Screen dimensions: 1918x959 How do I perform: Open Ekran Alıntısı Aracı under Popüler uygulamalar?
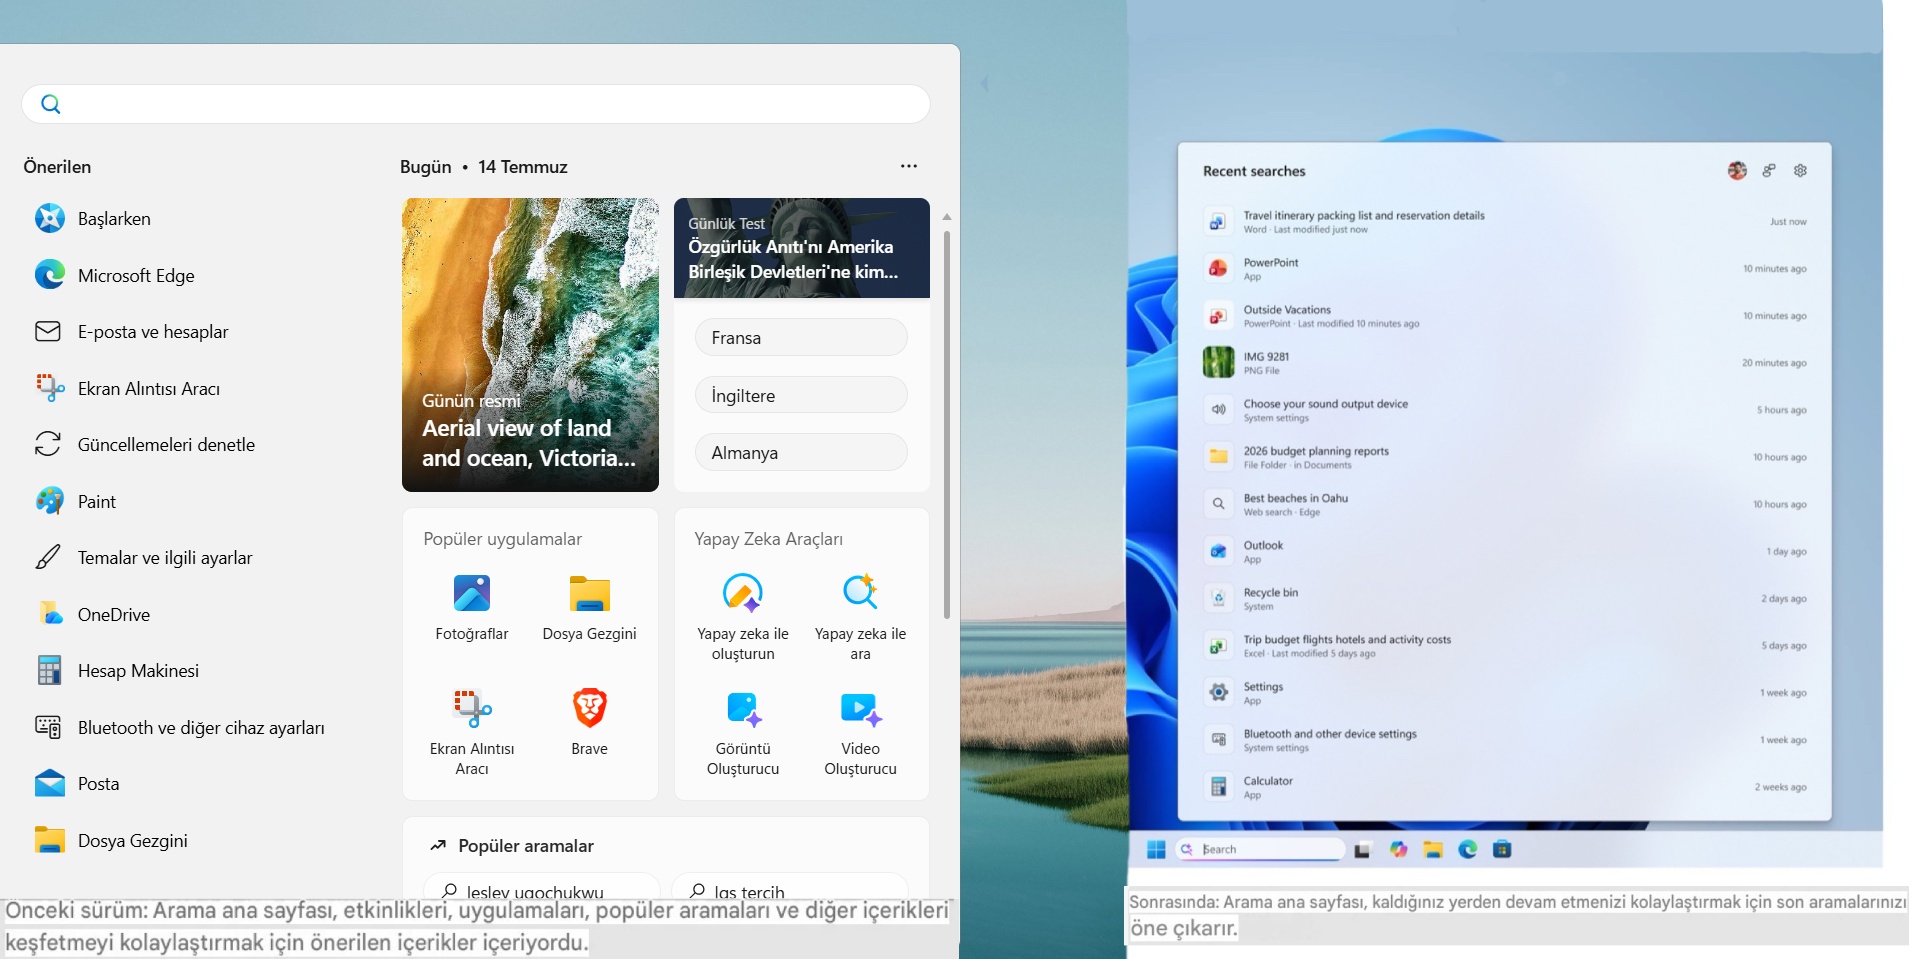(x=472, y=732)
